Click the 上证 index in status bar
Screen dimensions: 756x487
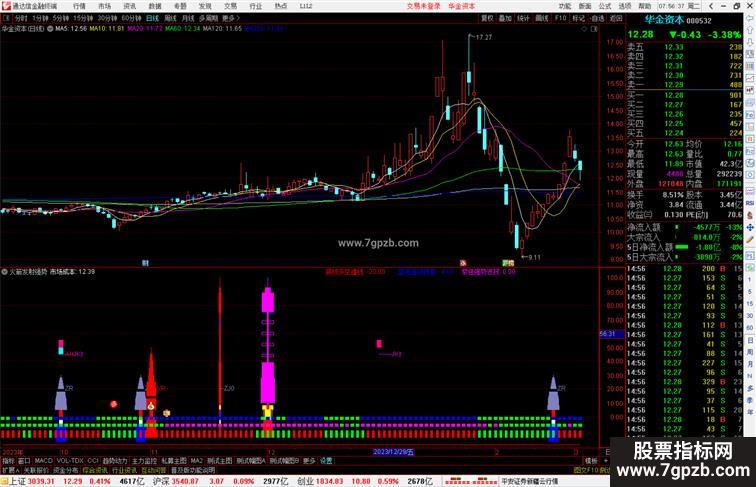tap(18, 481)
